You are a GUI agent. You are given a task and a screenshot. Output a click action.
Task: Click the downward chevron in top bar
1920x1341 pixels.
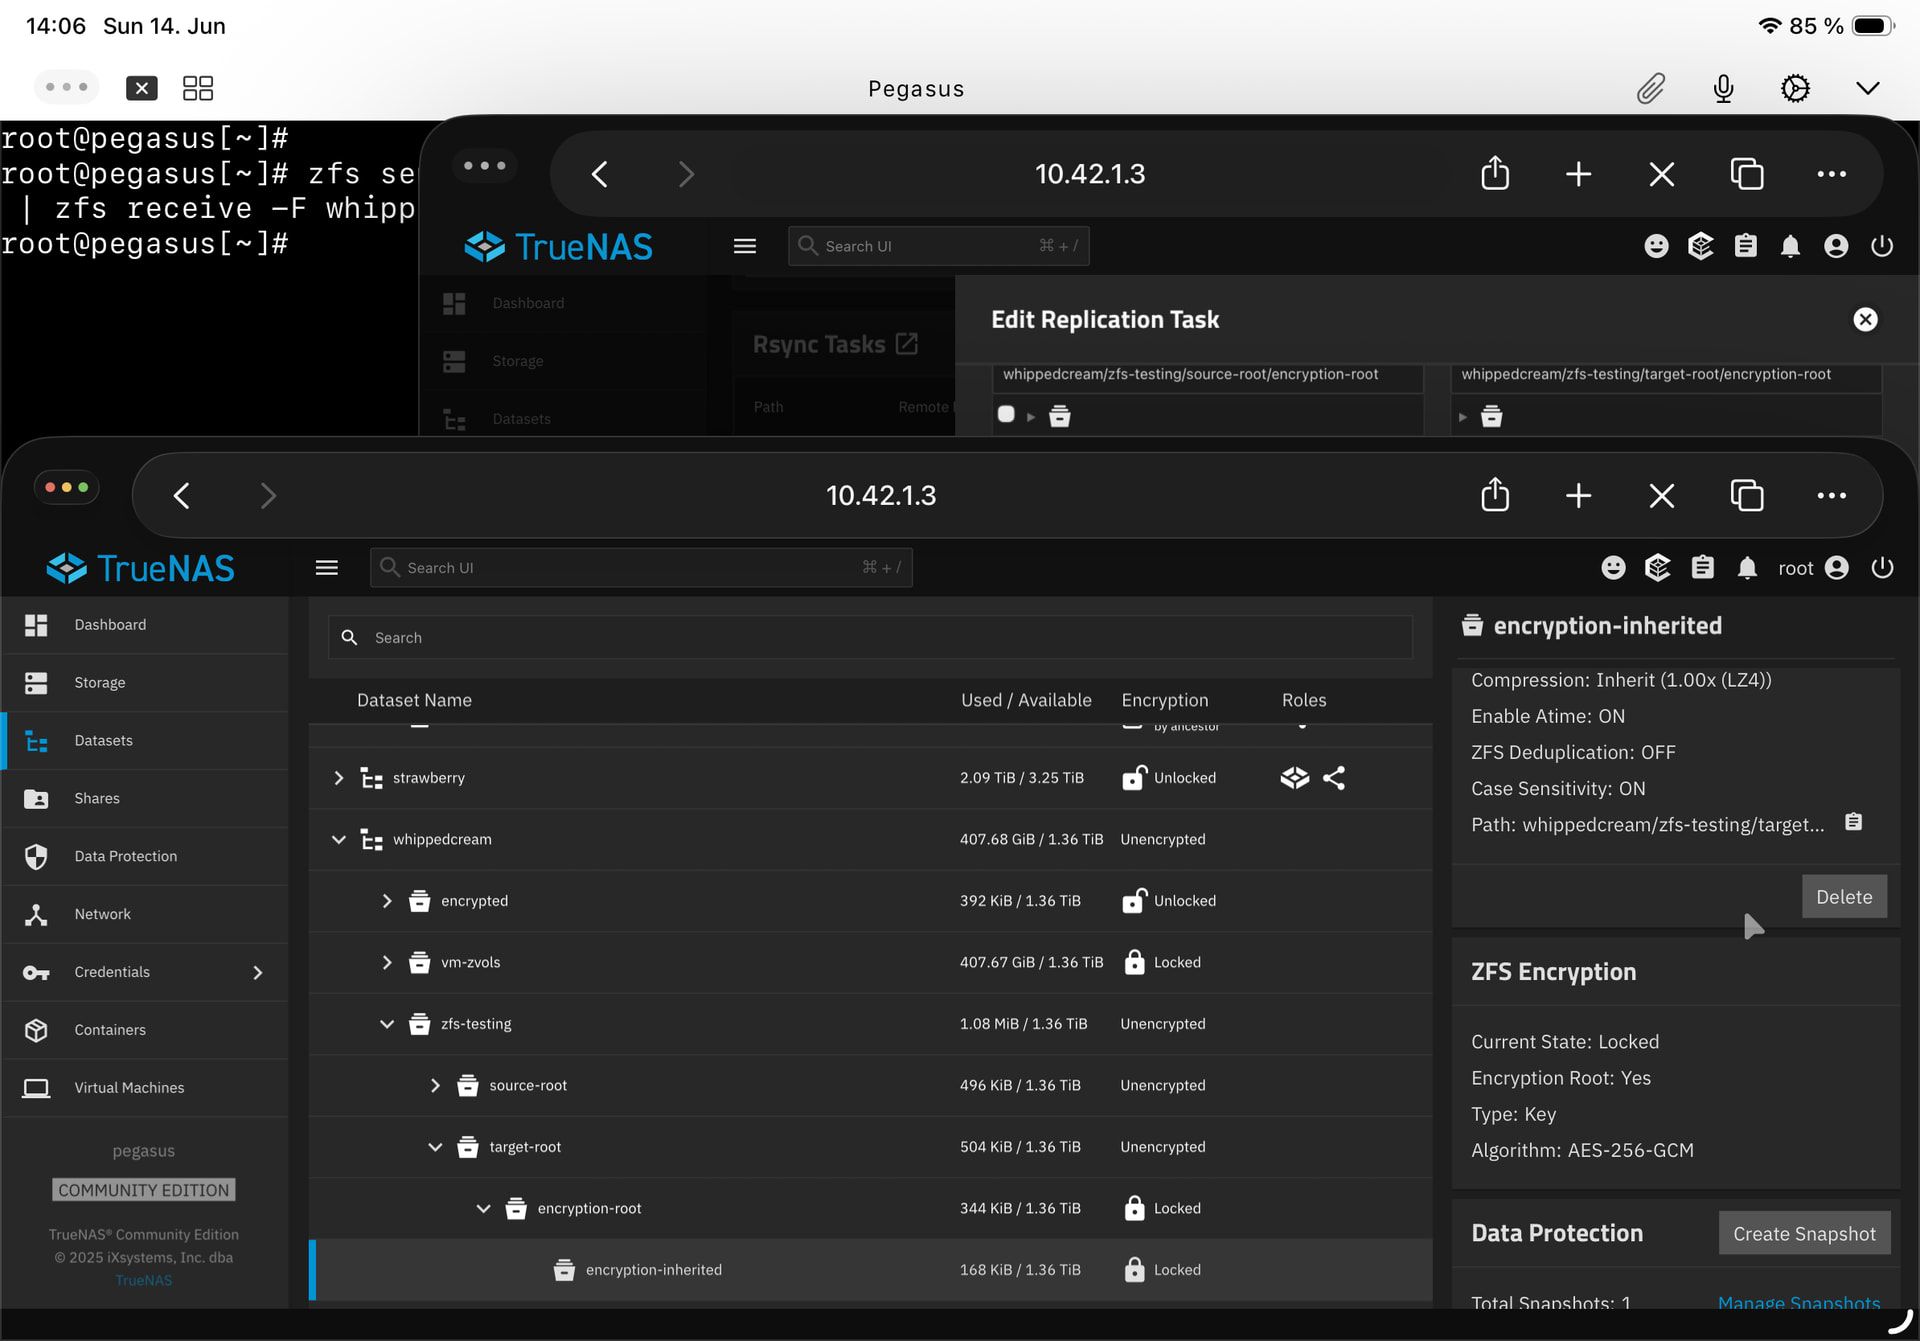(x=1867, y=88)
